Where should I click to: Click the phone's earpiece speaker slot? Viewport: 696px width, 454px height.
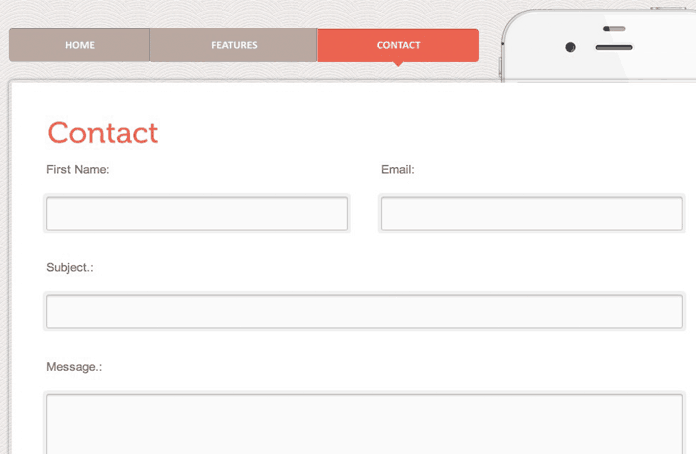tap(614, 47)
